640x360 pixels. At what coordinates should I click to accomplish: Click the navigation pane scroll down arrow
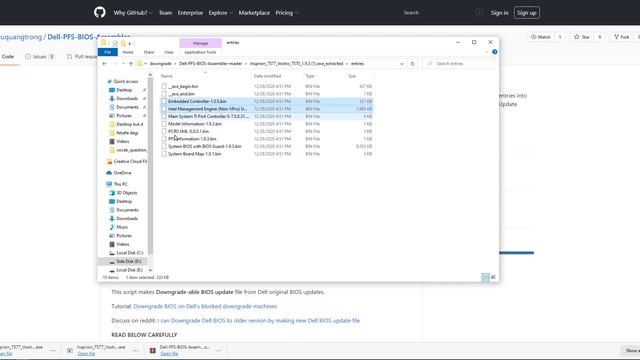point(150,270)
